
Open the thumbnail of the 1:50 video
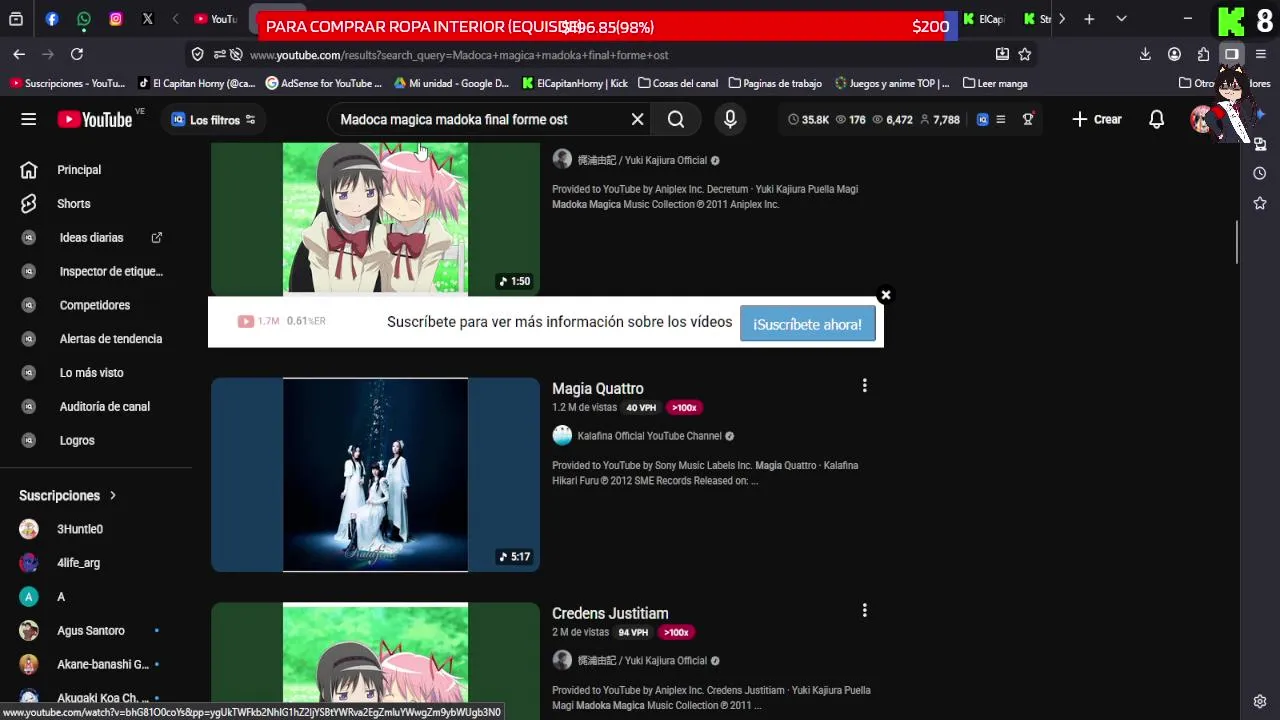click(x=375, y=218)
